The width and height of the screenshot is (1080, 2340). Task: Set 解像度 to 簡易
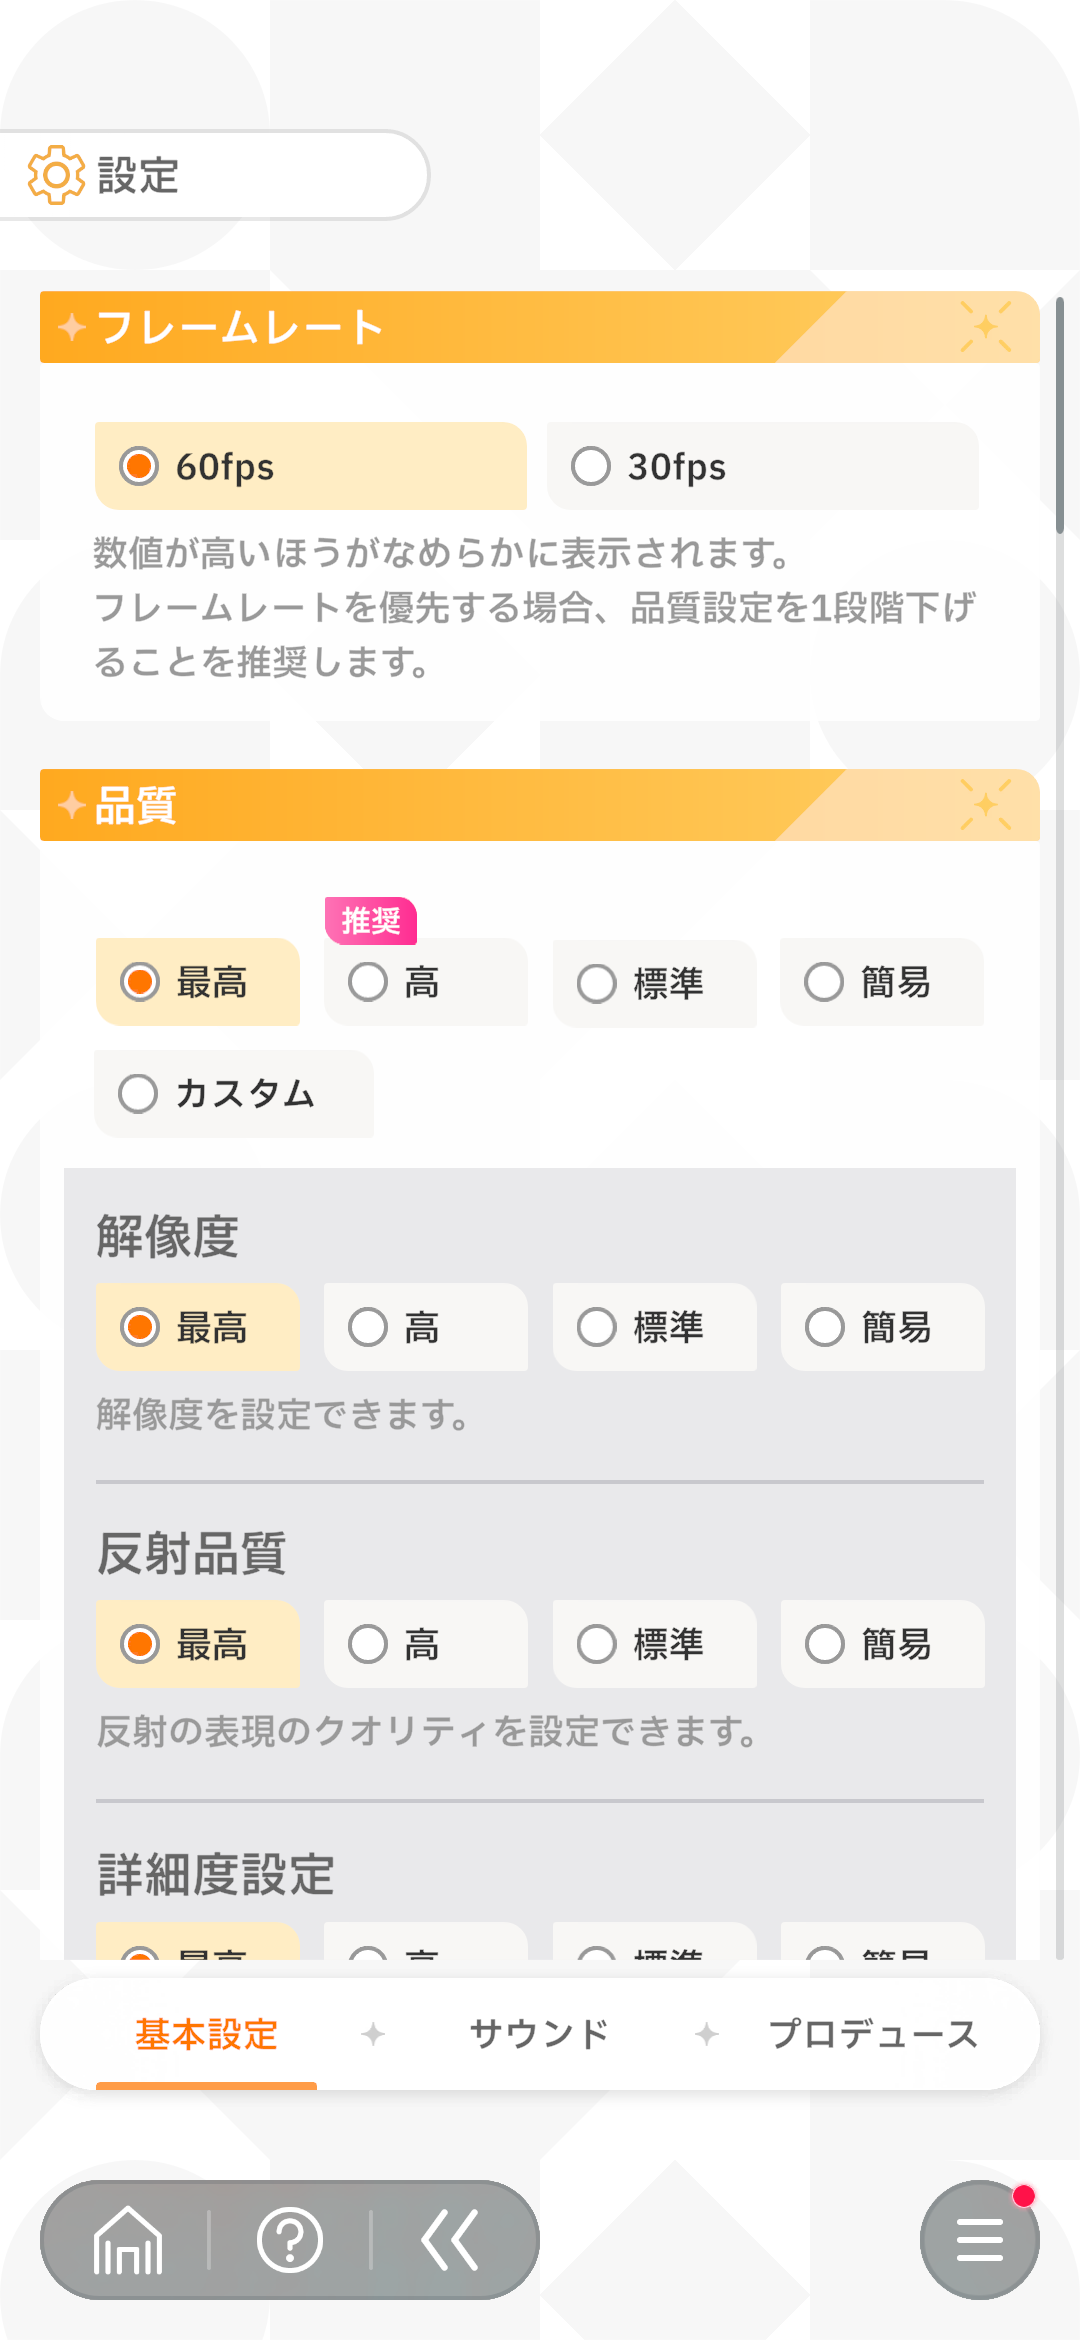tap(882, 1327)
